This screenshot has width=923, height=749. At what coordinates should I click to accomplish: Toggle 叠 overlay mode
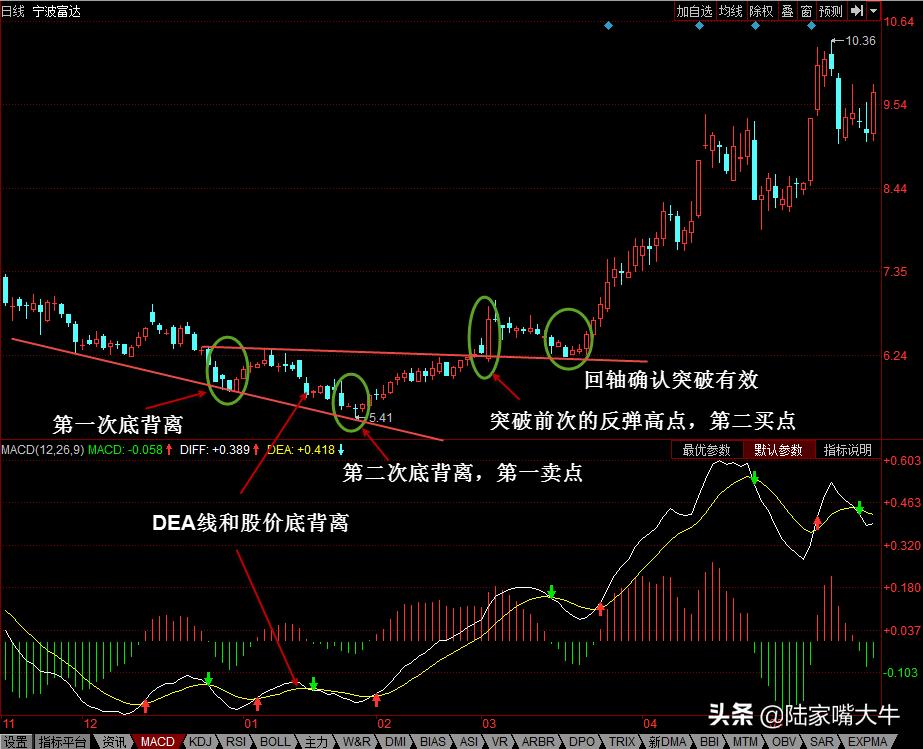pos(788,10)
